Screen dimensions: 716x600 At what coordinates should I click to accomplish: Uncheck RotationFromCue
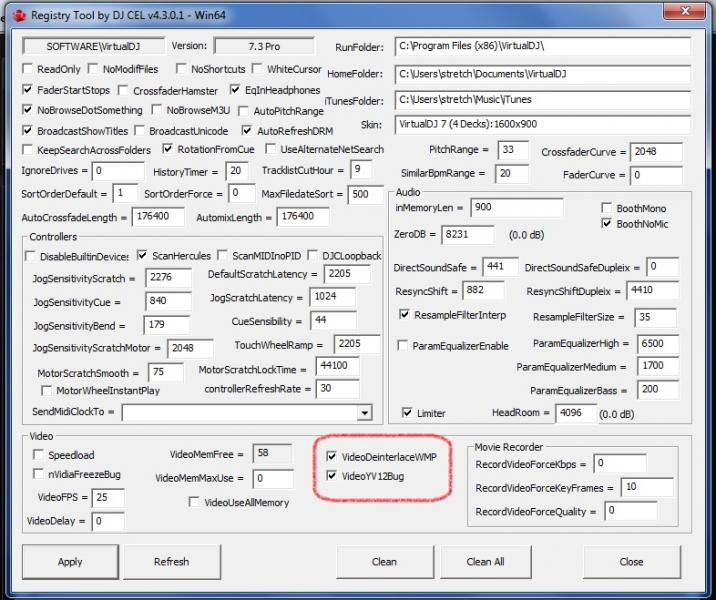[168, 149]
